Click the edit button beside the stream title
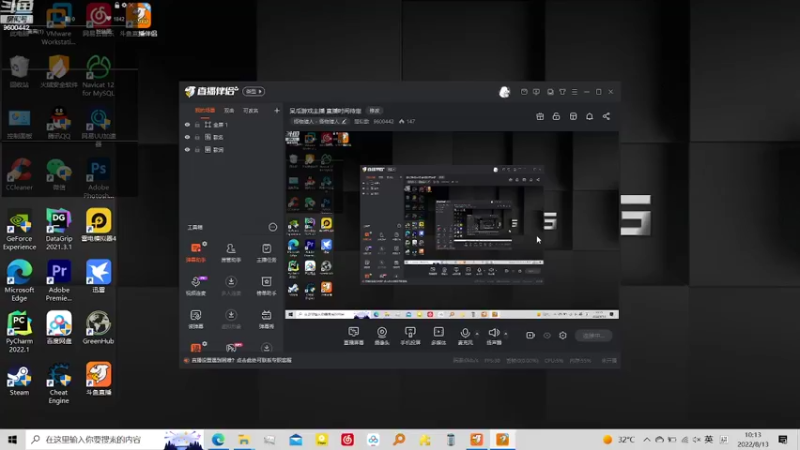800x450 pixels. (374, 111)
